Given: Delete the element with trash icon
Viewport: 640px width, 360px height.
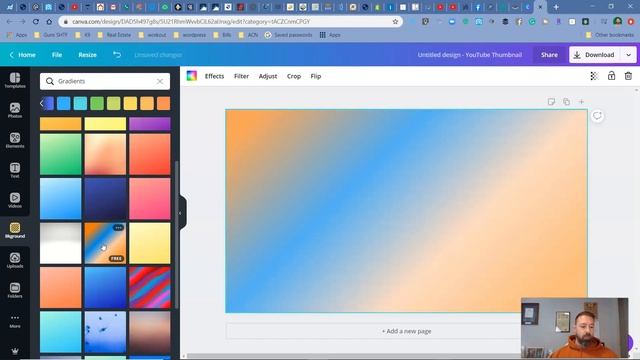Looking at the screenshot, I should pos(628,76).
